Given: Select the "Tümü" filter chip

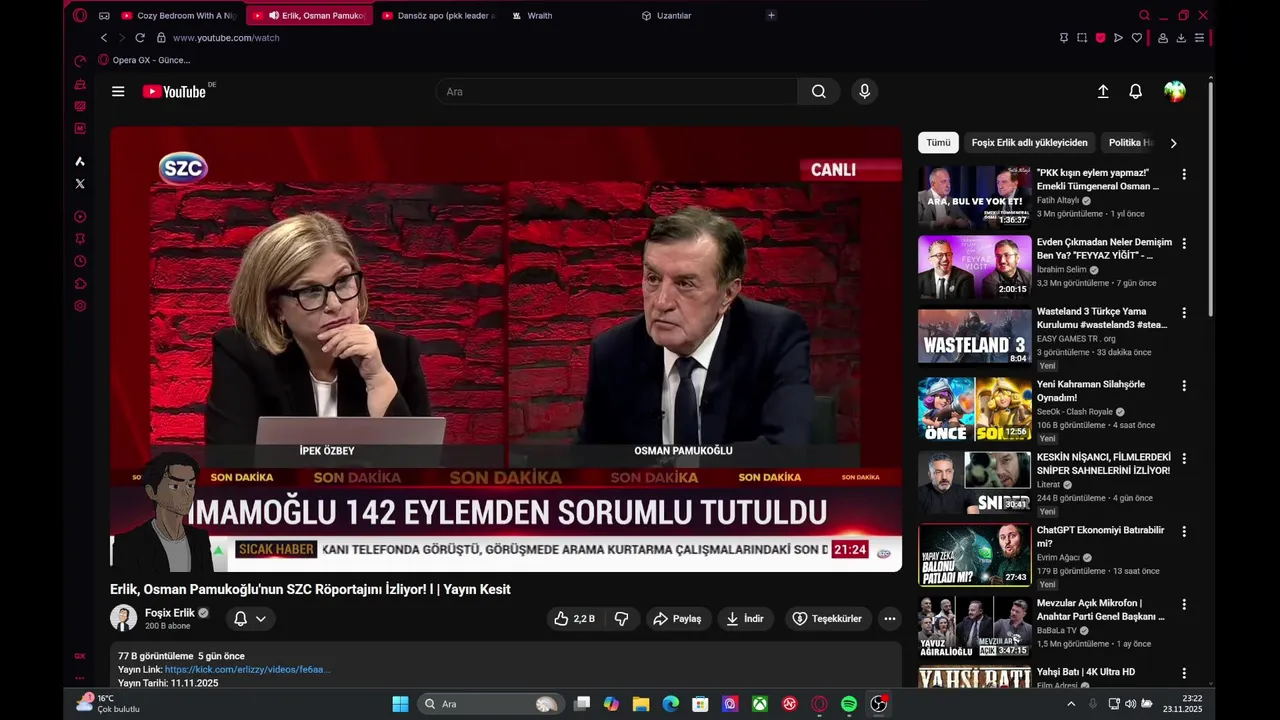Looking at the screenshot, I should [938, 143].
